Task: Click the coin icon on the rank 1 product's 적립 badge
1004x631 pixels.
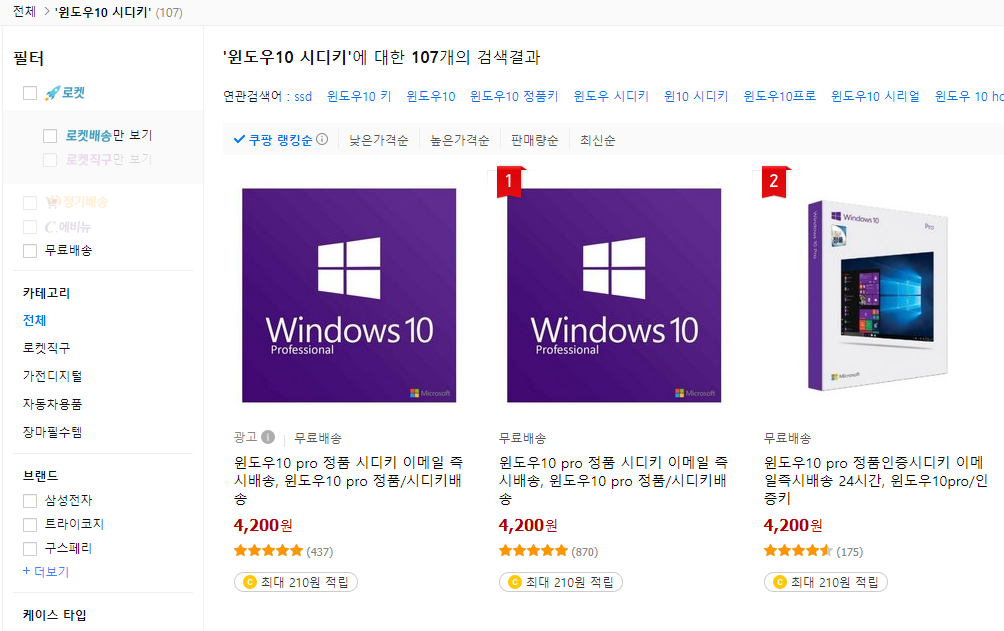Action: [515, 582]
